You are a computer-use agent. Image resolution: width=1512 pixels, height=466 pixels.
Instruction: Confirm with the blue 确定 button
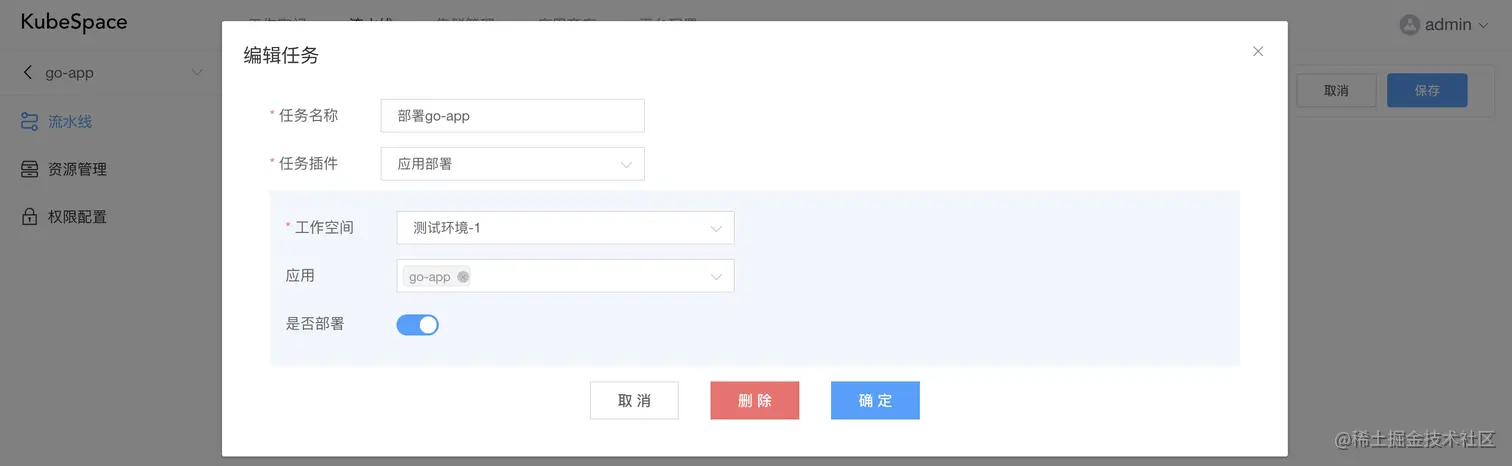tap(875, 400)
